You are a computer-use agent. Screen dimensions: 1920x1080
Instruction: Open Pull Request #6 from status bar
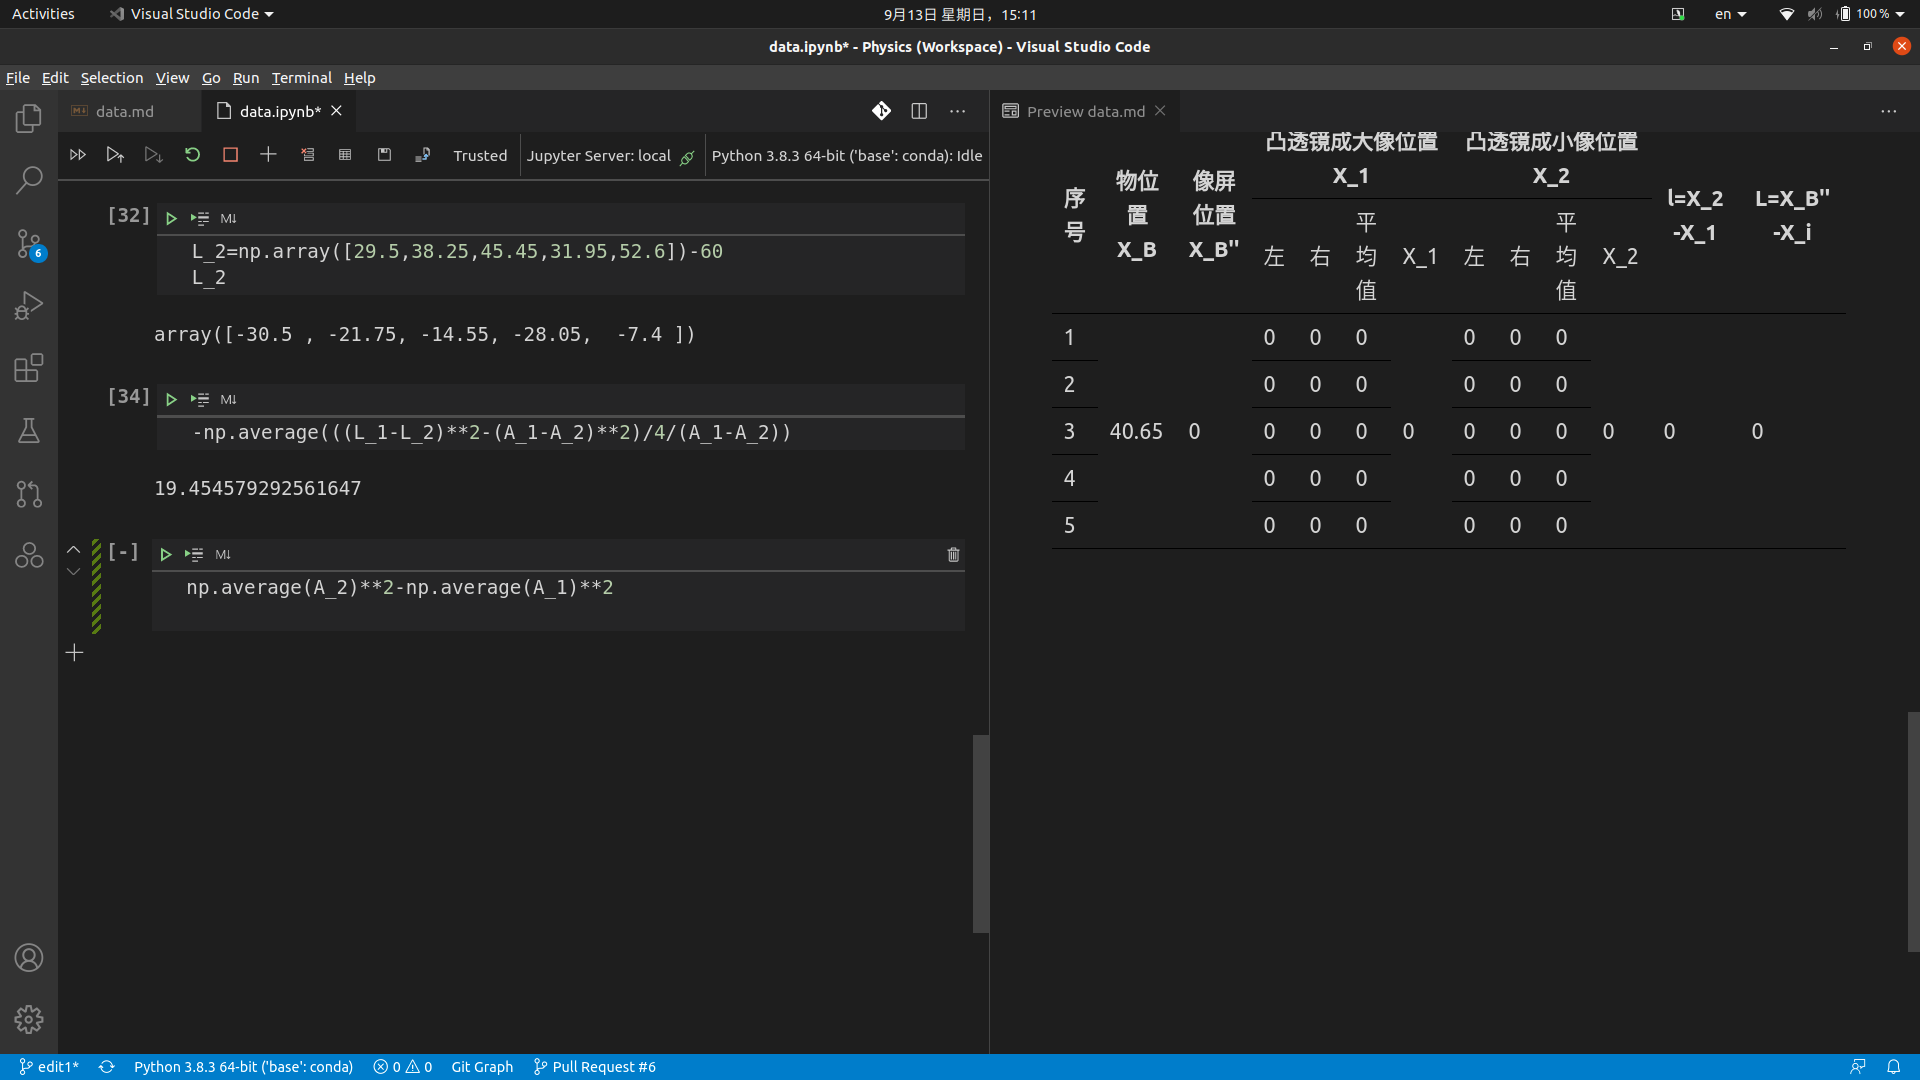tap(595, 1067)
